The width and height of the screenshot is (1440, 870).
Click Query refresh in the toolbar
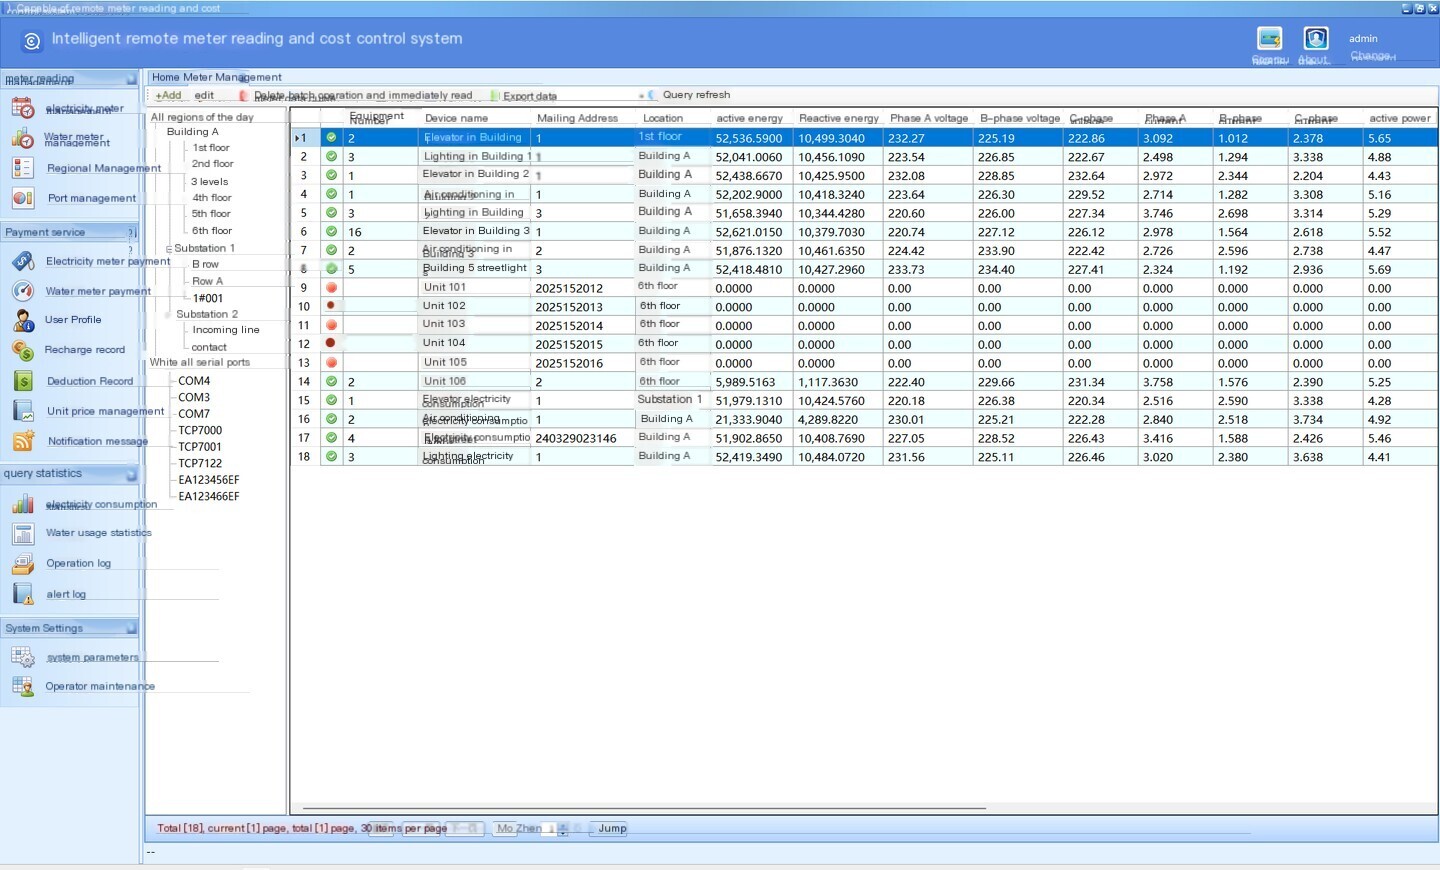[x=690, y=95]
